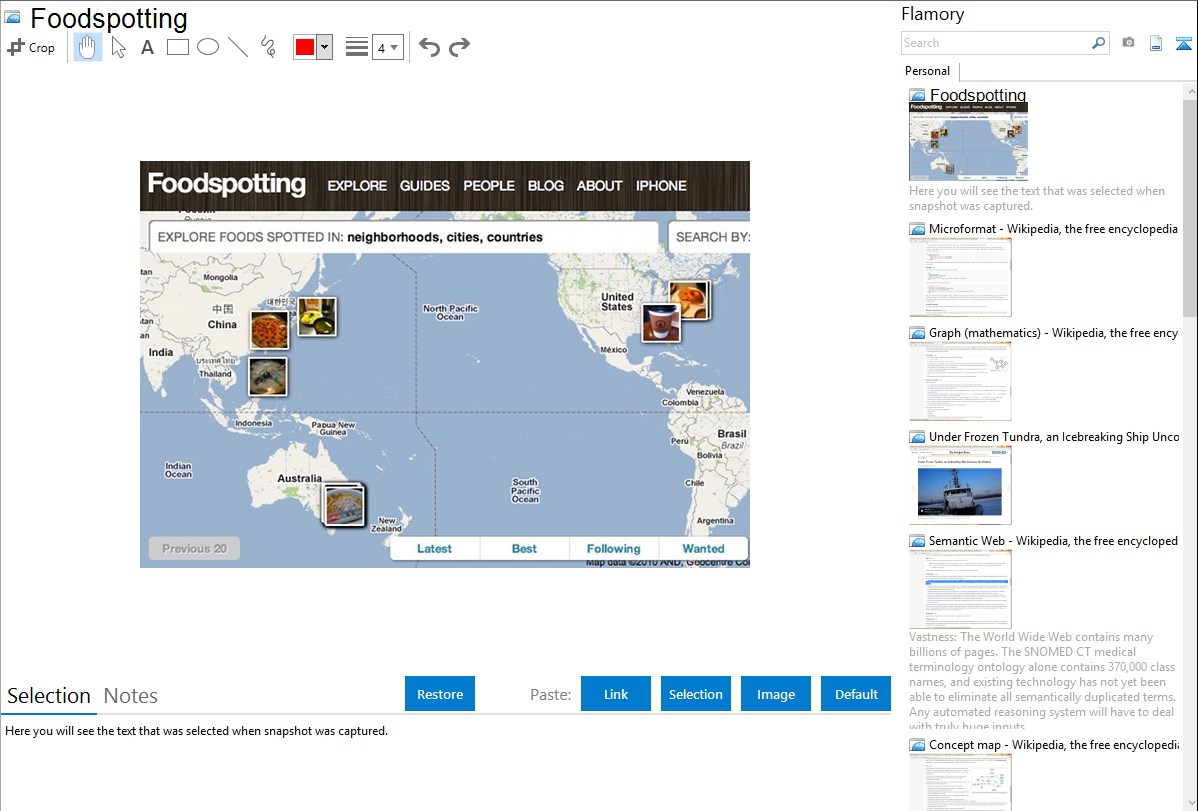Click the Under Frozen Tundra entry icon
This screenshot has height=811, width=1198.
click(917, 437)
